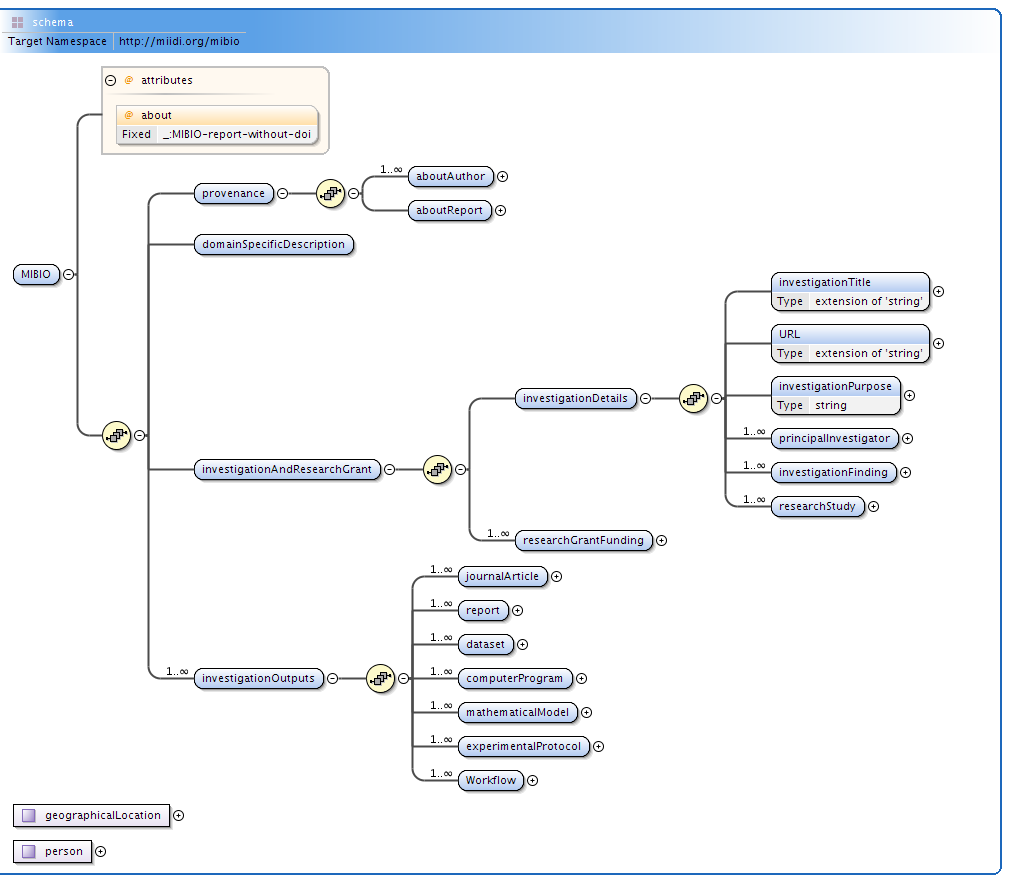
Task: Collapse the MIBIO root element
Action: click(69, 274)
